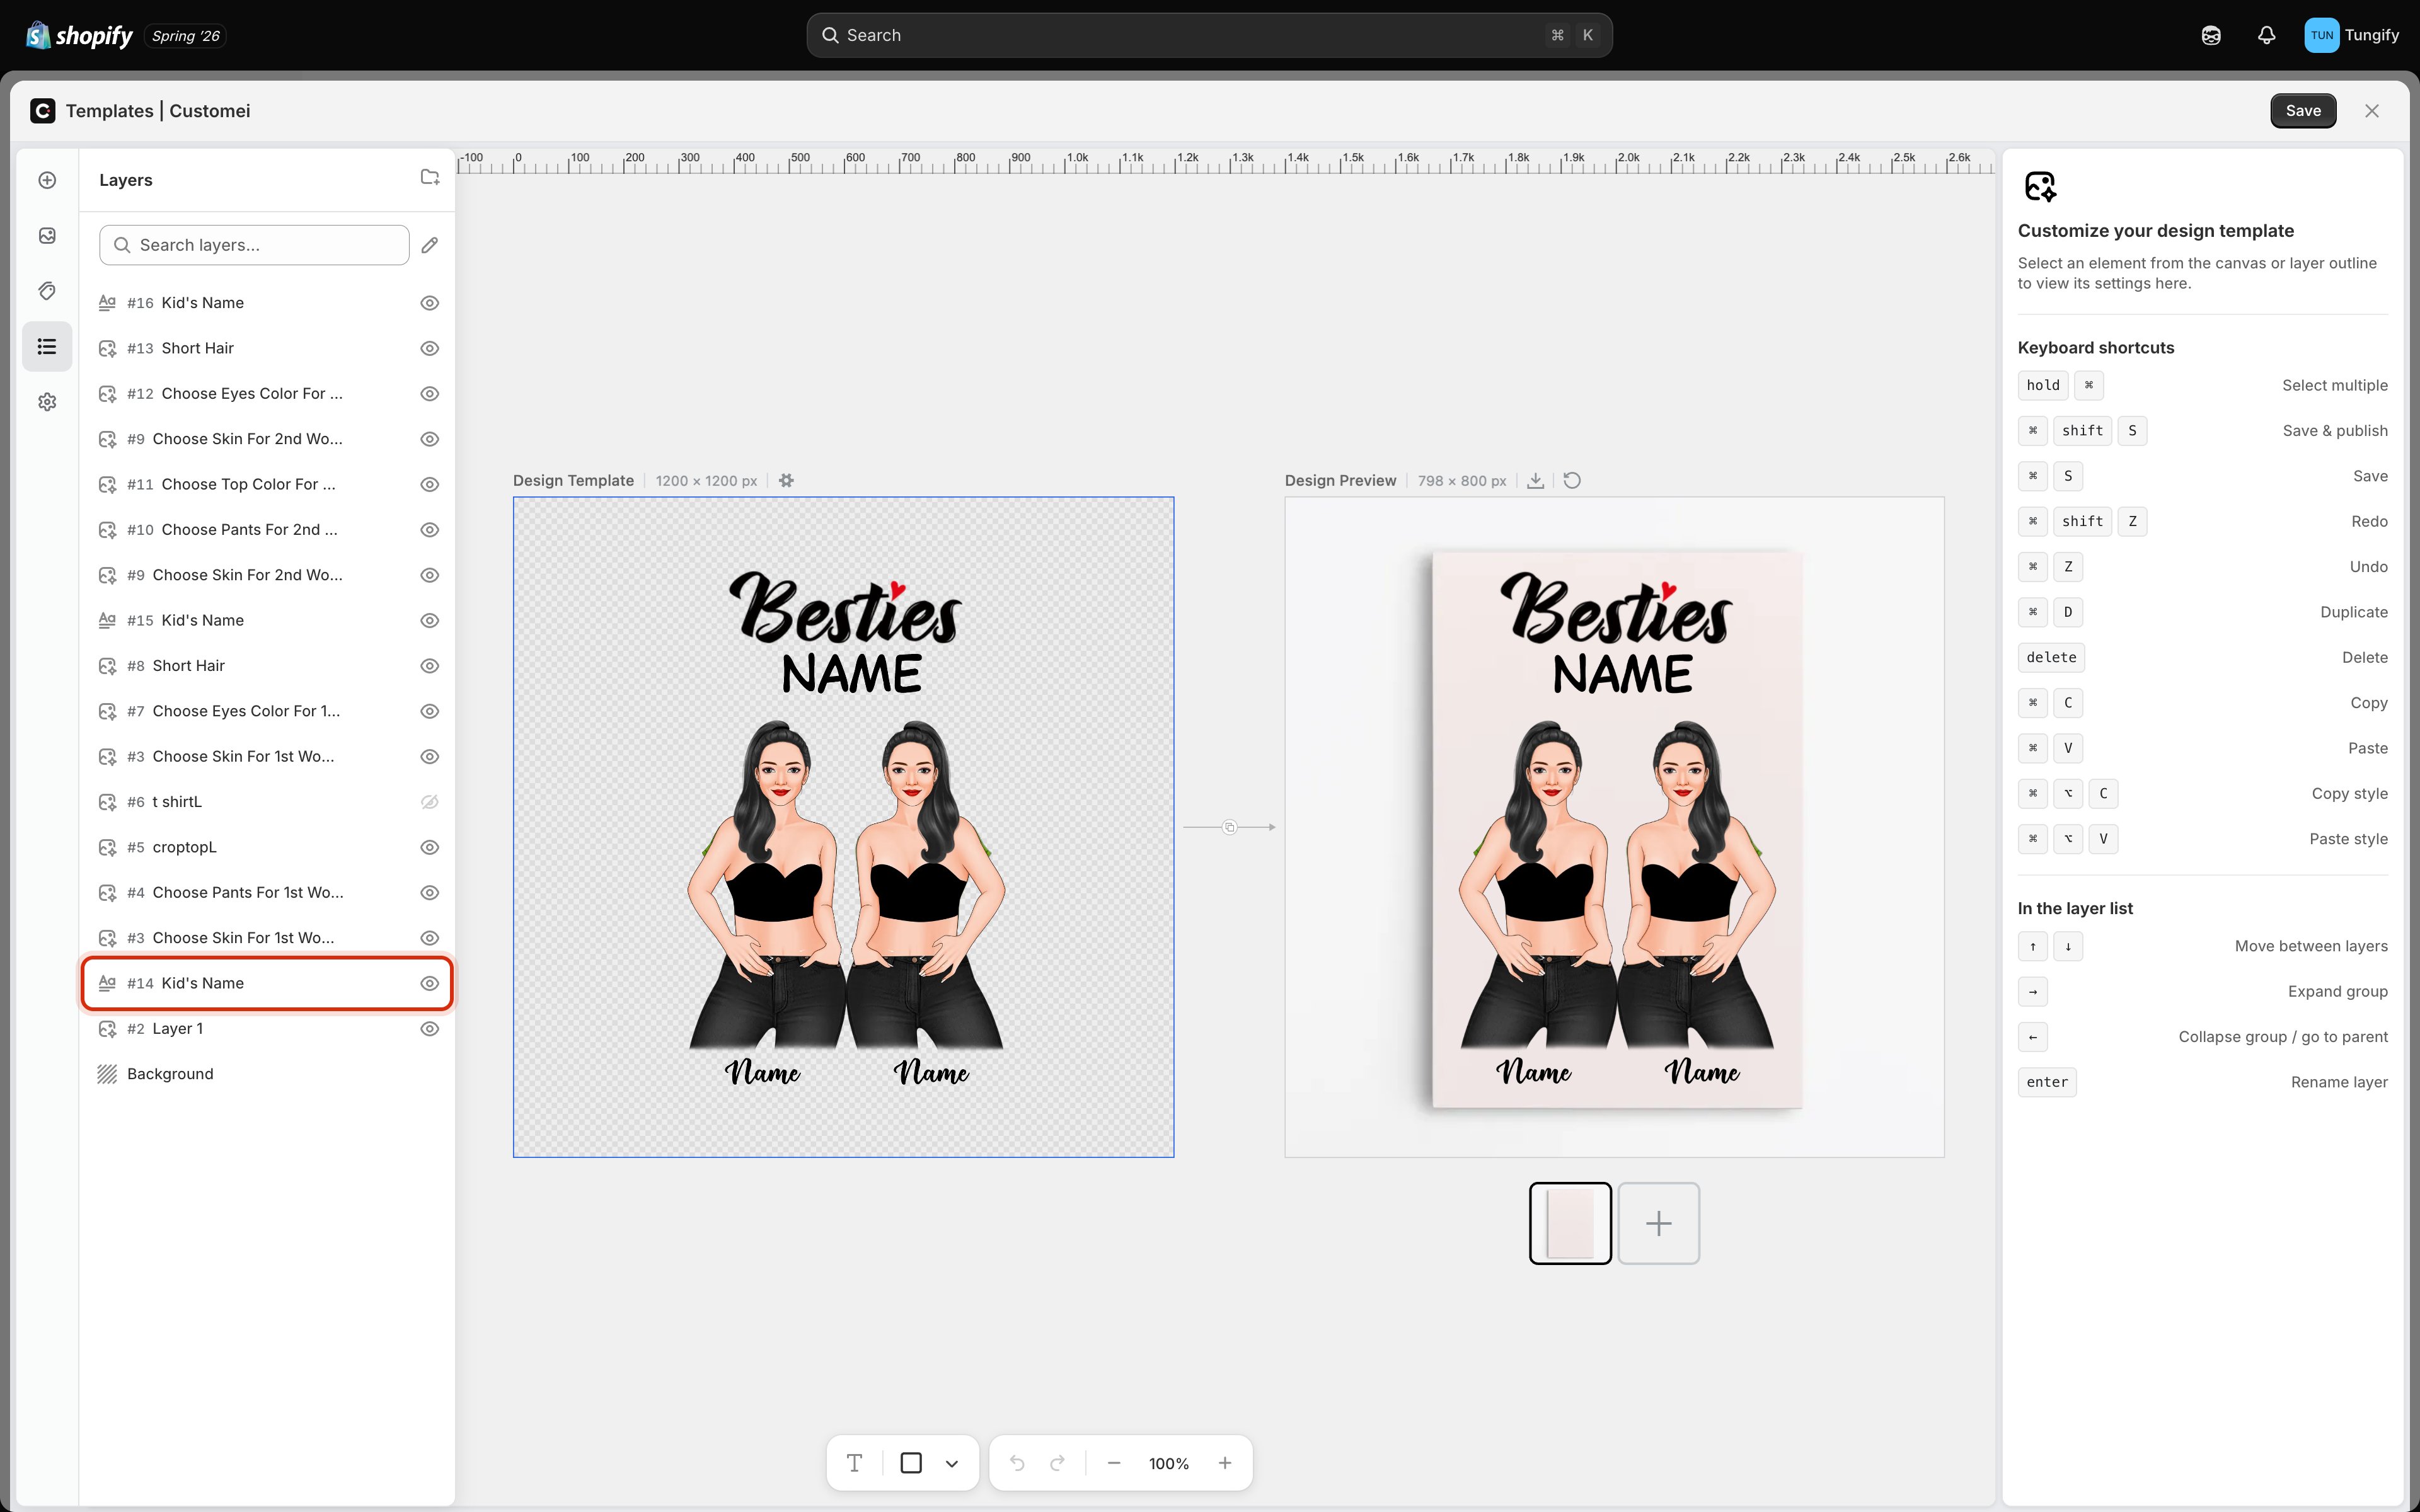2420x1512 pixels.
Task: Click the image layer icon of #2 Layer 1
Action: (107, 1029)
